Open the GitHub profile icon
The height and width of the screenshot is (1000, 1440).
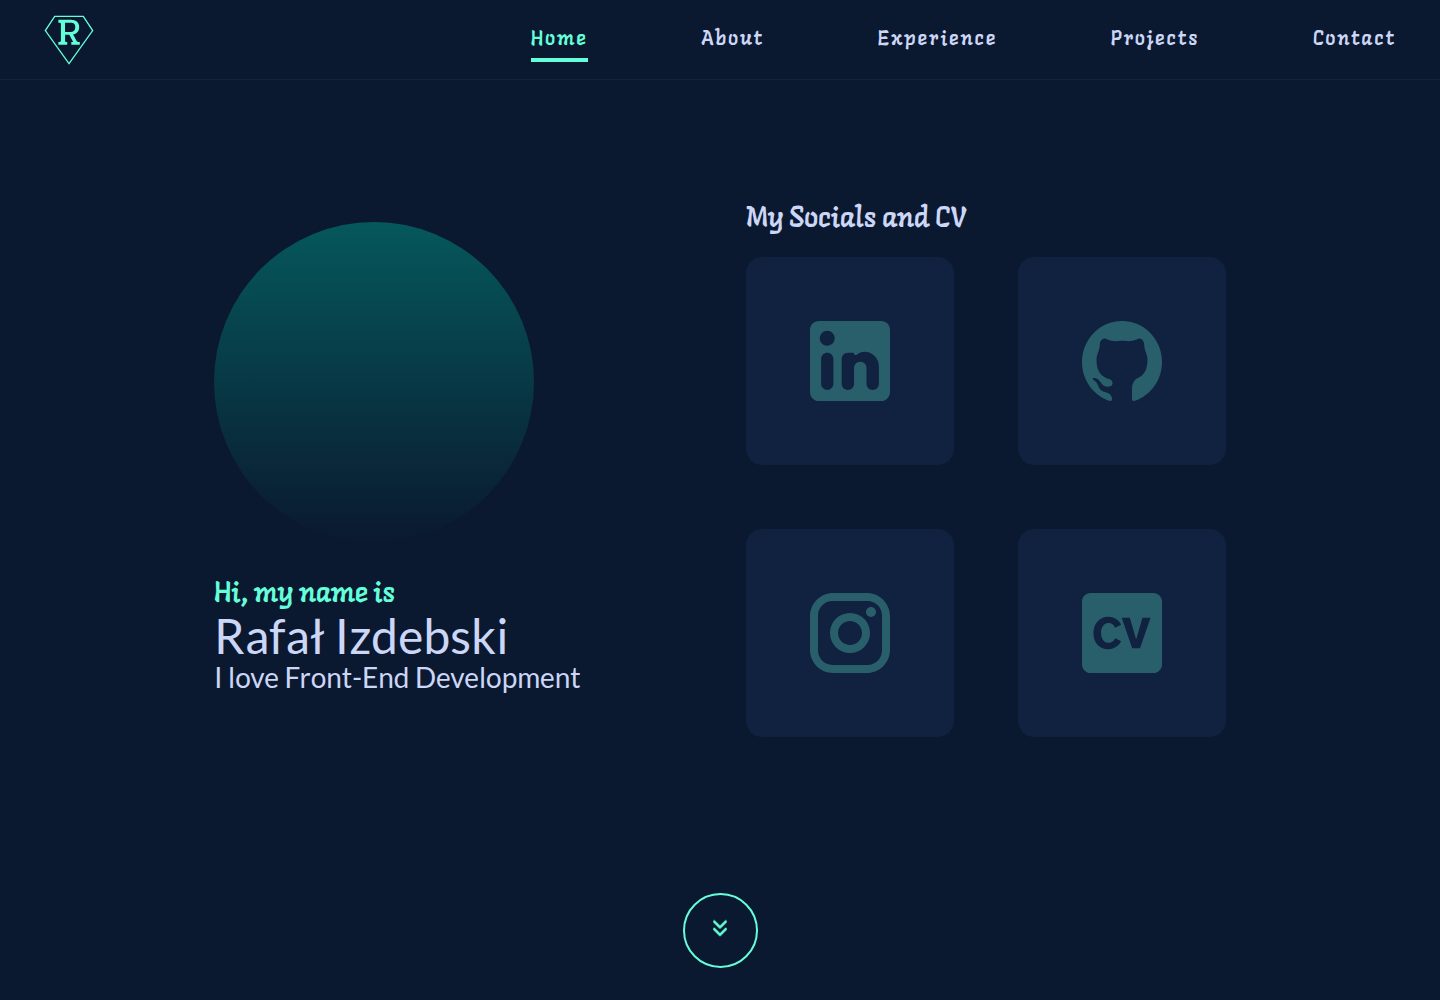click(1122, 361)
